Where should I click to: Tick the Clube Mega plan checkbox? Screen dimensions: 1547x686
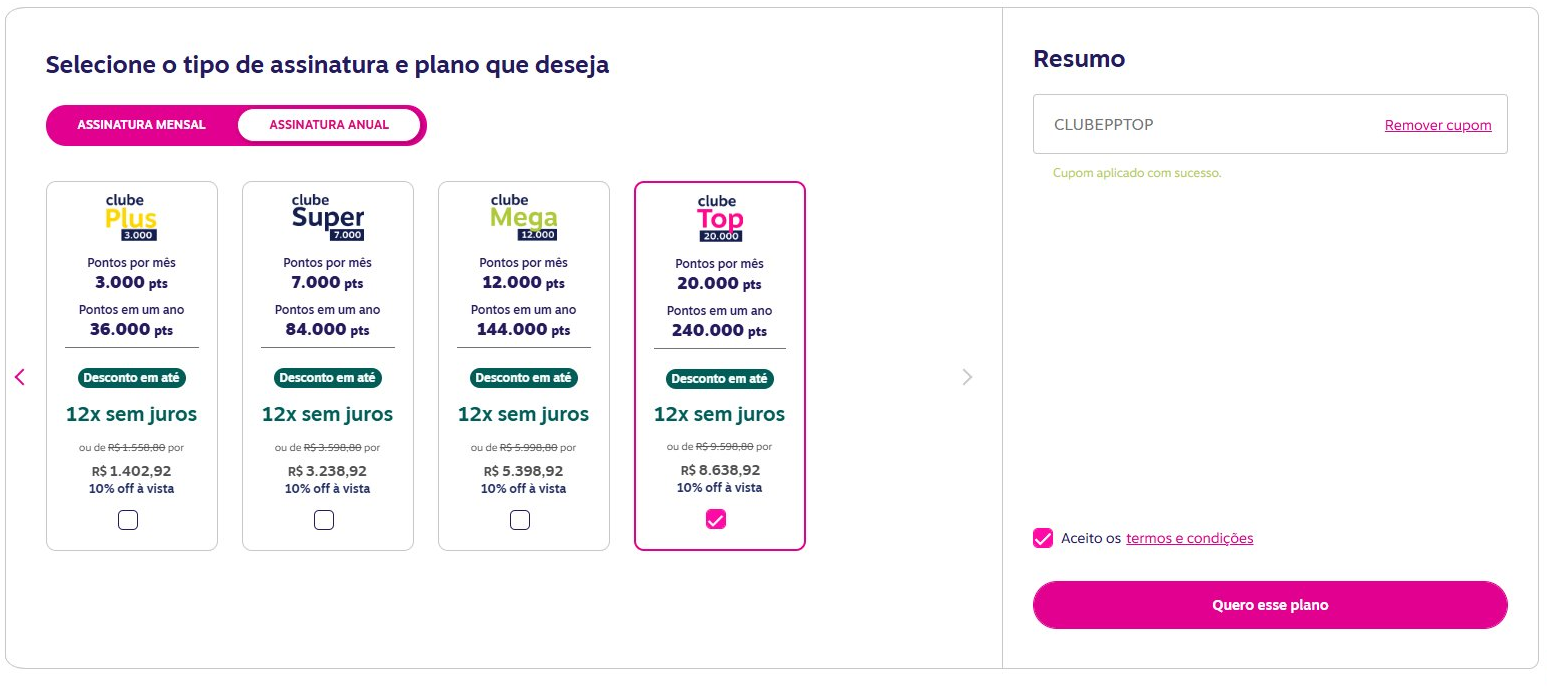pyautogui.click(x=520, y=520)
